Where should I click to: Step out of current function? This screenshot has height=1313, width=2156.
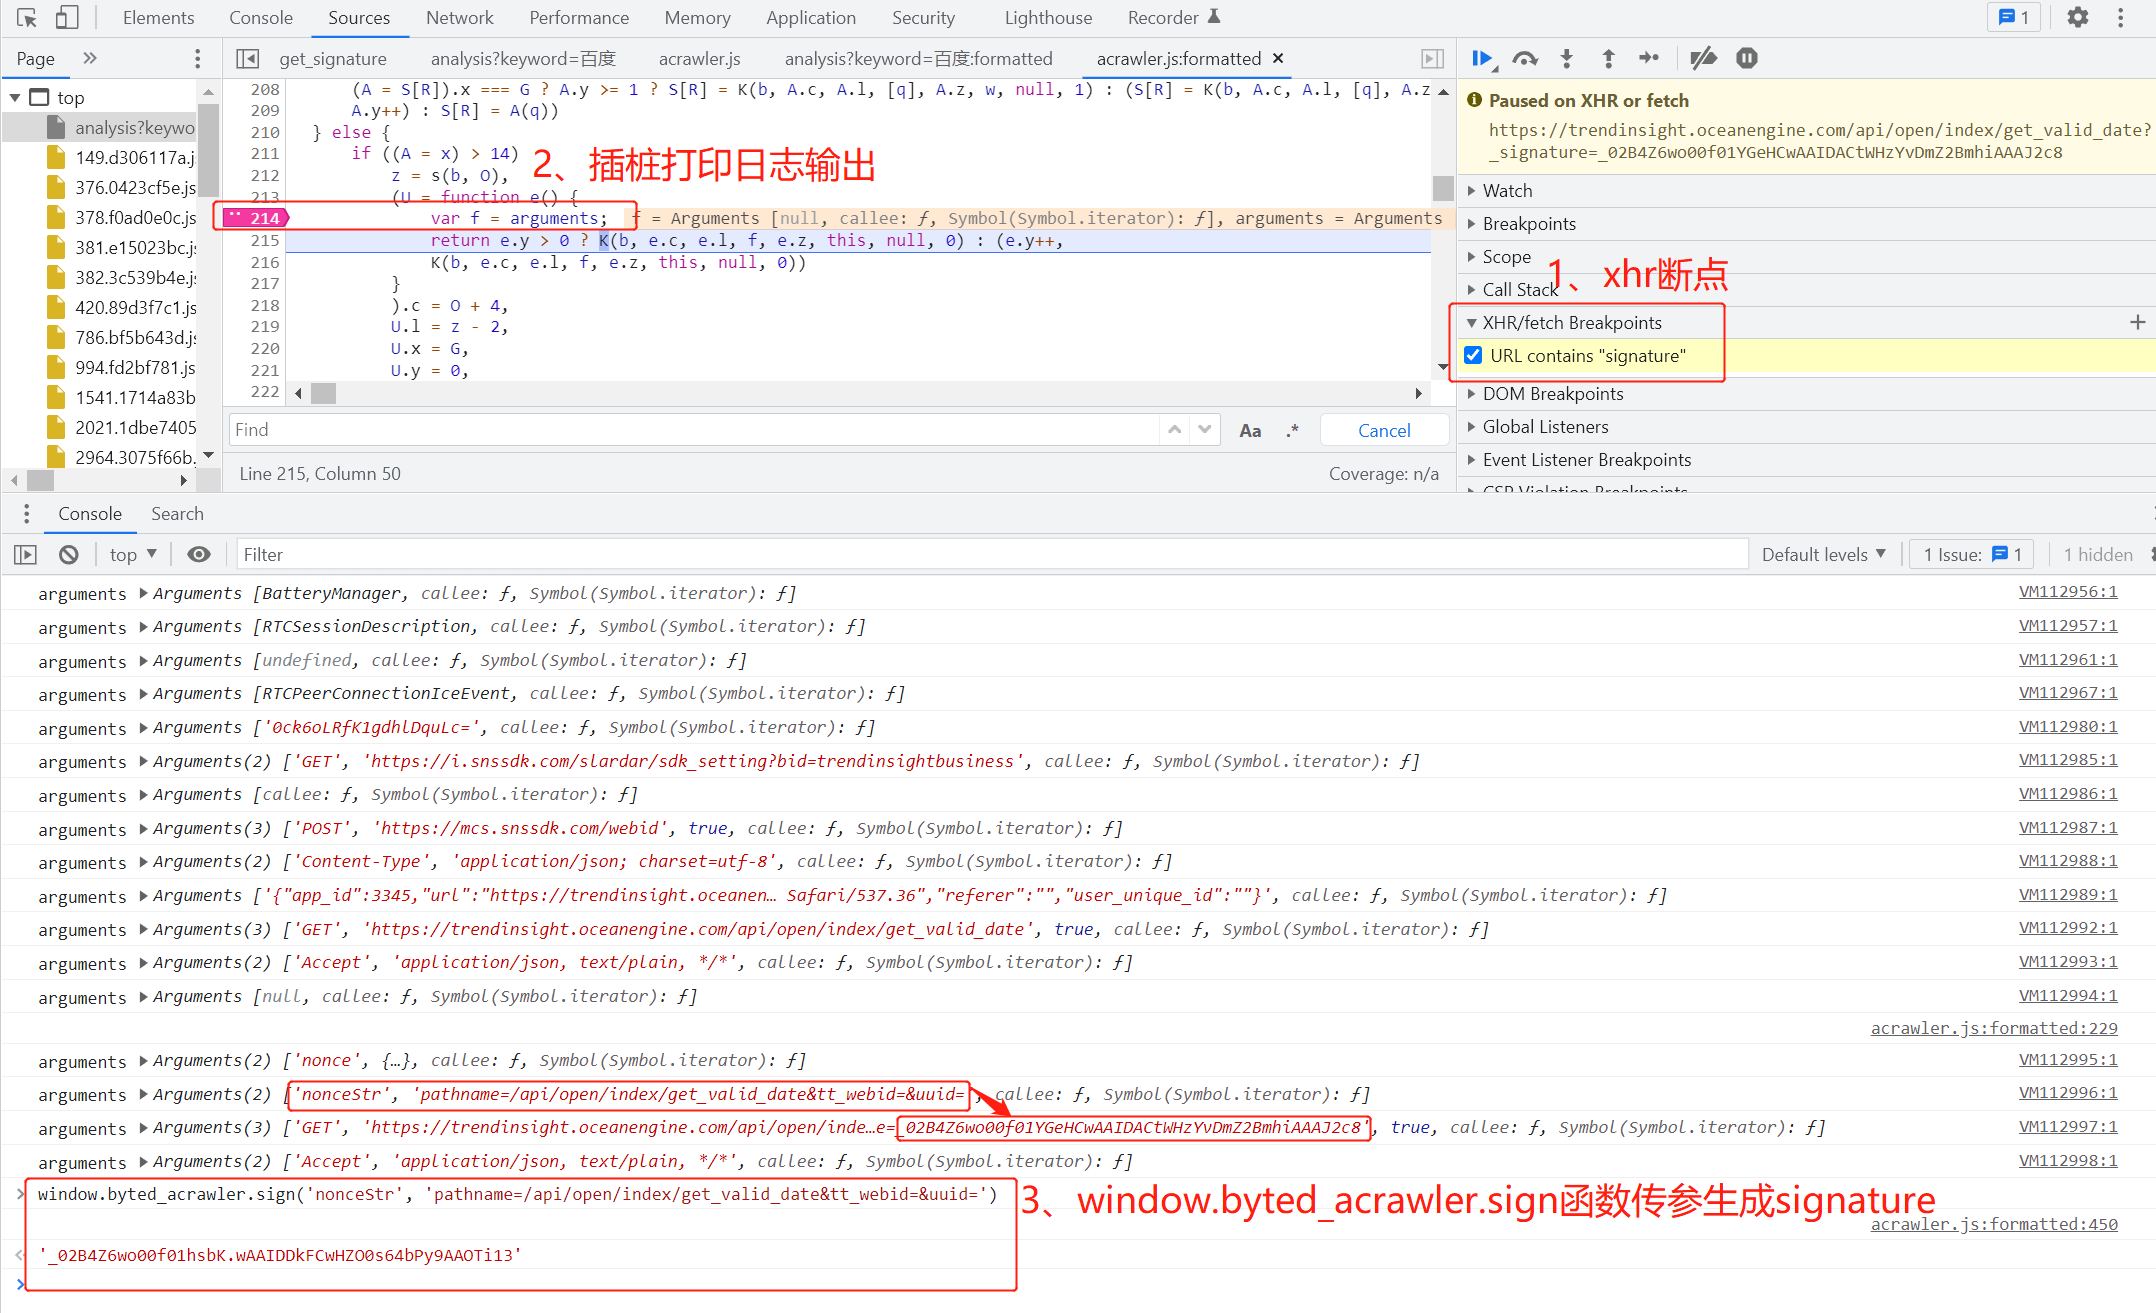[1607, 58]
